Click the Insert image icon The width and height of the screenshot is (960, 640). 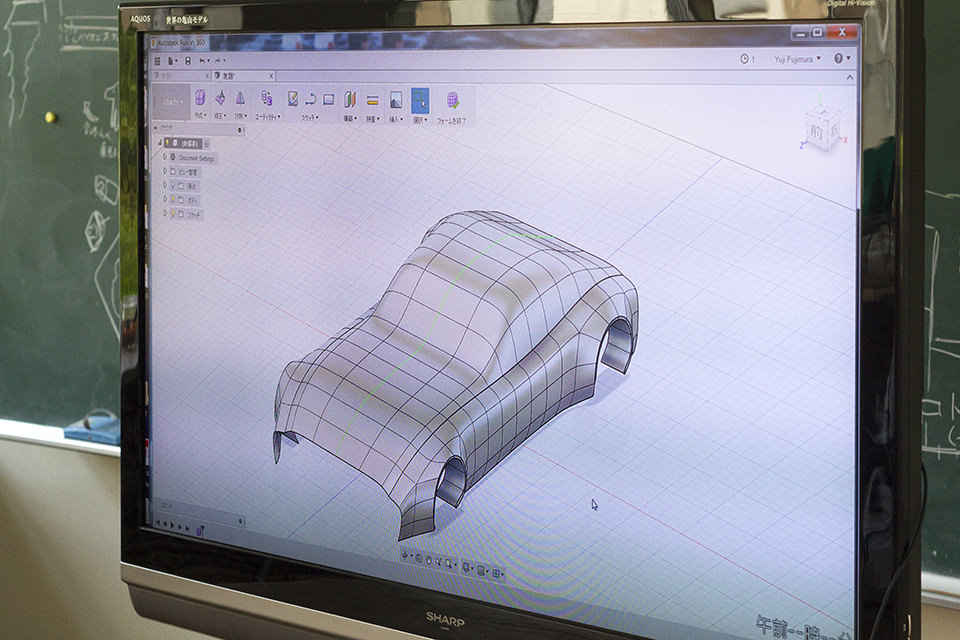coord(396,100)
